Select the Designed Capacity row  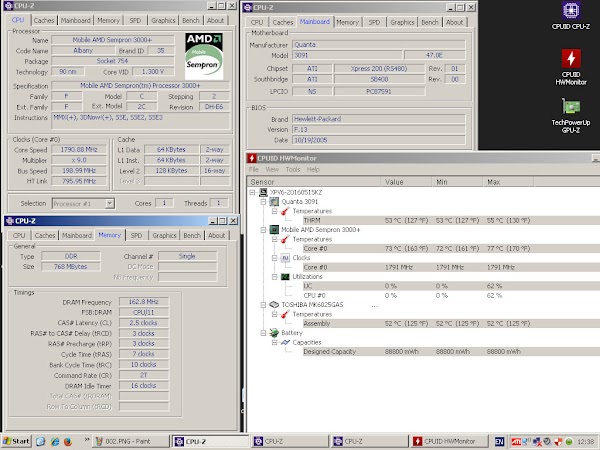(x=451, y=352)
